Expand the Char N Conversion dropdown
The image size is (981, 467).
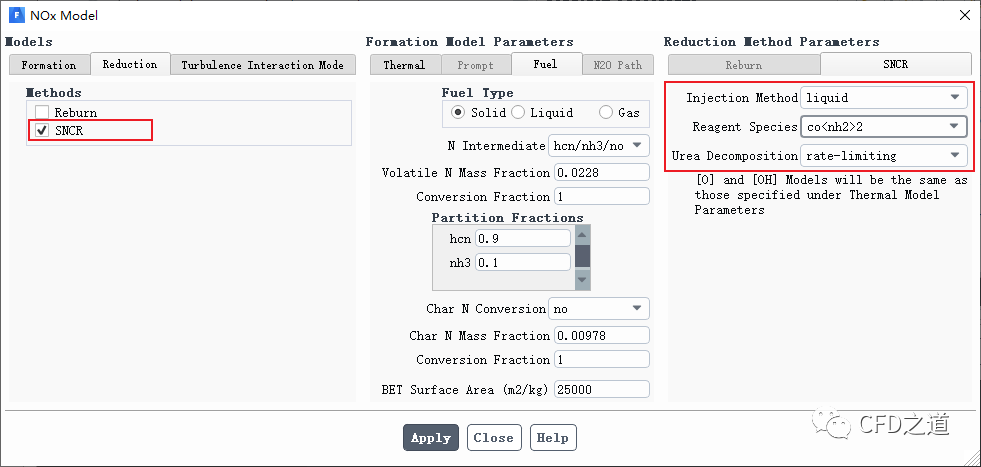click(x=598, y=309)
